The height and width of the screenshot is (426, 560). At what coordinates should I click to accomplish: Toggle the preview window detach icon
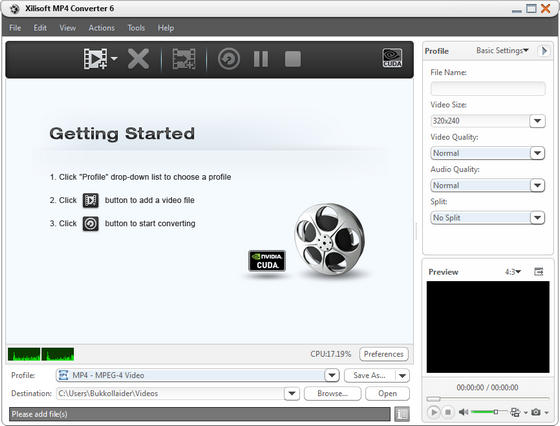[538, 272]
